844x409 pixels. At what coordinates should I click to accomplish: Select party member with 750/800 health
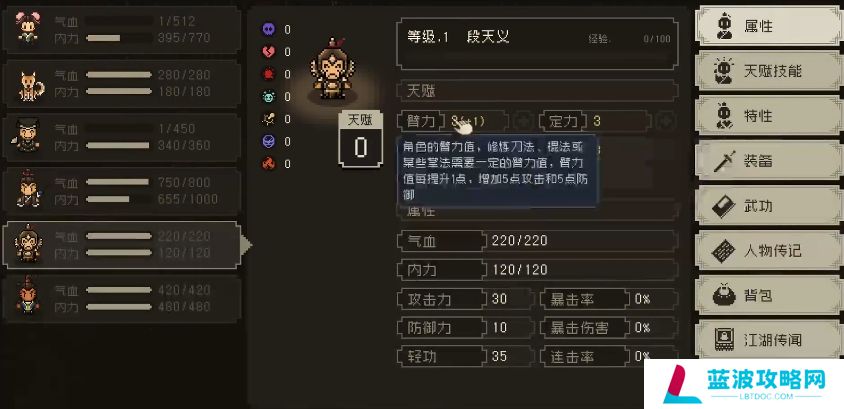click(x=122, y=191)
